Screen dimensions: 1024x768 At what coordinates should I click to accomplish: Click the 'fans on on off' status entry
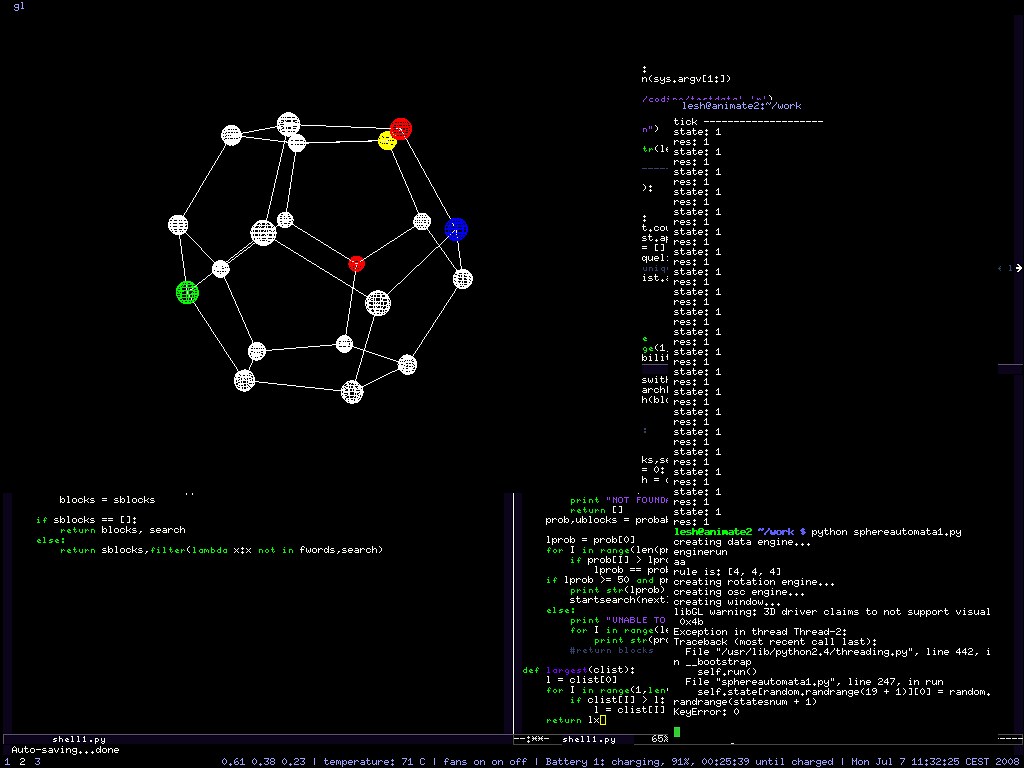486,761
